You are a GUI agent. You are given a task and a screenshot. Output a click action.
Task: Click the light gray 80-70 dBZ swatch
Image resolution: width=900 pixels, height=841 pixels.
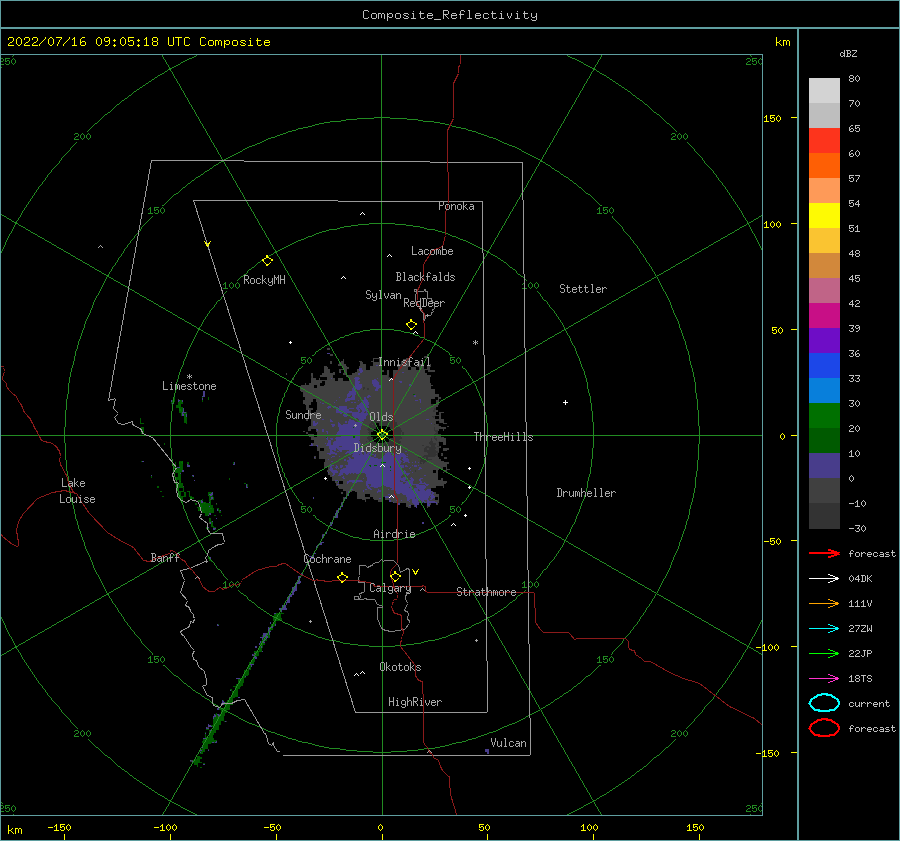click(824, 91)
